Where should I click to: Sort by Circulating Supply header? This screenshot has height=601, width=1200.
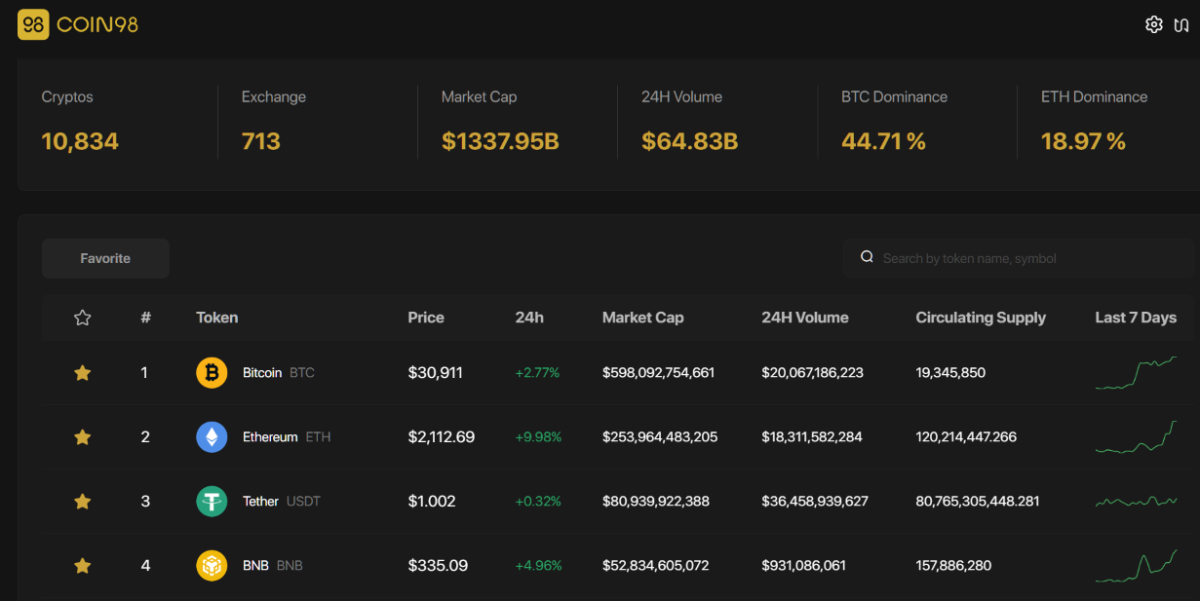tap(981, 318)
